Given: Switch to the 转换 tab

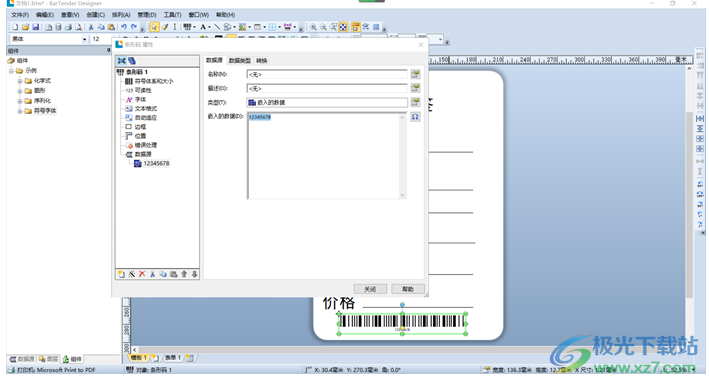Looking at the screenshot, I should (261, 61).
